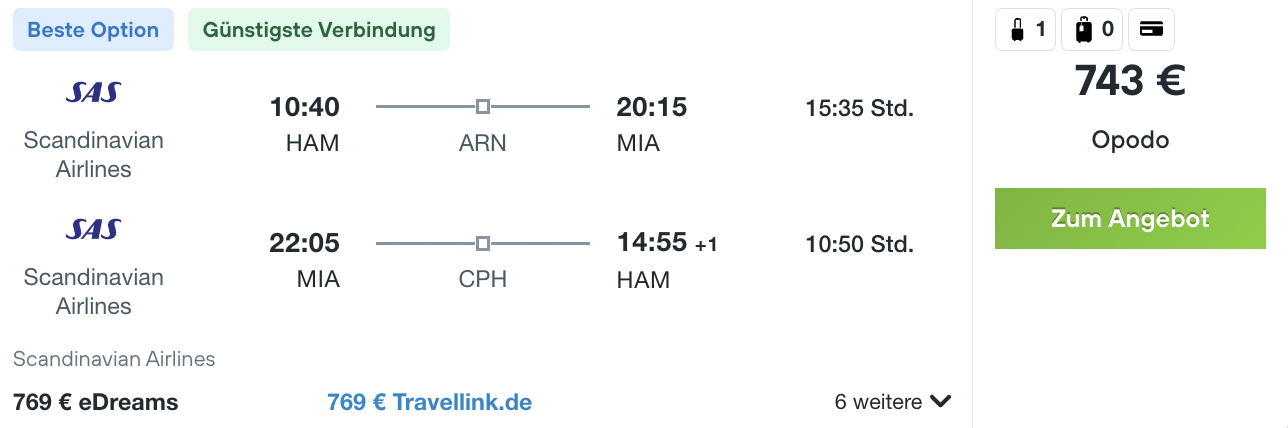Click the checked luggage icon
This screenshot has width=1288, height=428.
point(1083,30)
